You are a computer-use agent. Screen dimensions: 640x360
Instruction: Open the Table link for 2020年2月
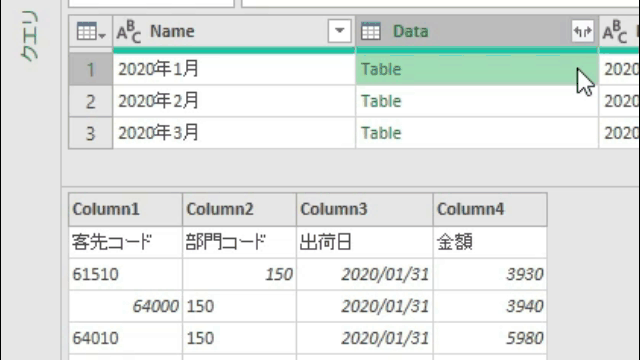(381, 101)
